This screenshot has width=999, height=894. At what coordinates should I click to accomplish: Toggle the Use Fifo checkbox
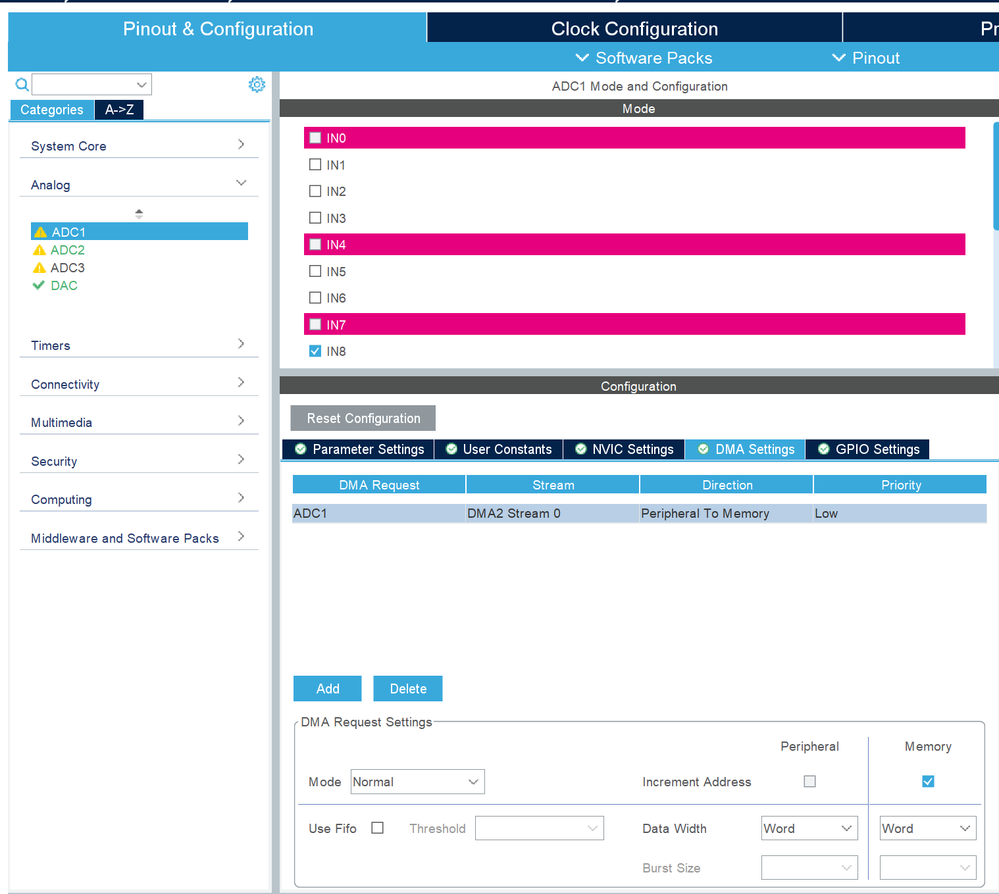pyautogui.click(x=377, y=828)
